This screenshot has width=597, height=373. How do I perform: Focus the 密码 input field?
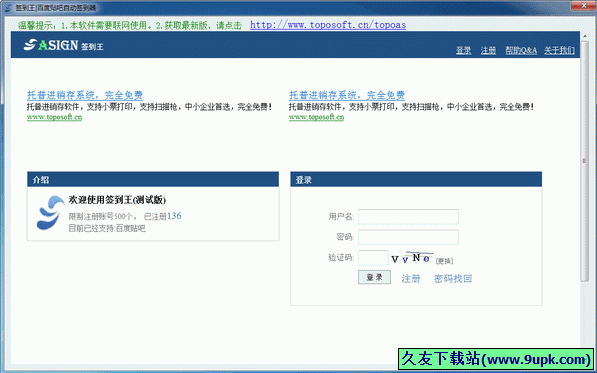coord(408,237)
